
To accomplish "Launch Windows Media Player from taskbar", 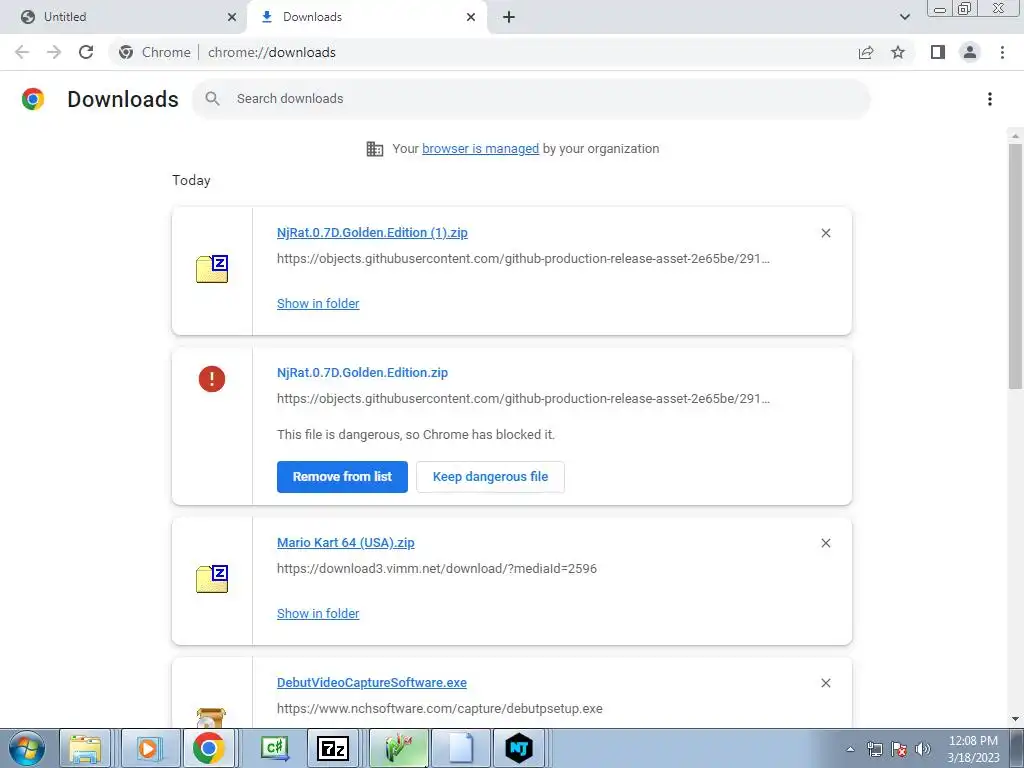I will [x=148, y=749].
